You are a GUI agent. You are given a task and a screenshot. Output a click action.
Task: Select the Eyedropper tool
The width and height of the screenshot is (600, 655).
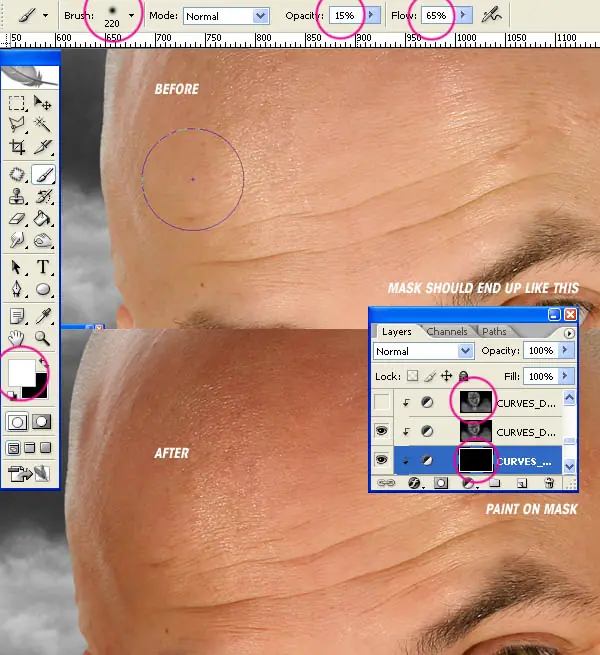click(43, 316)
